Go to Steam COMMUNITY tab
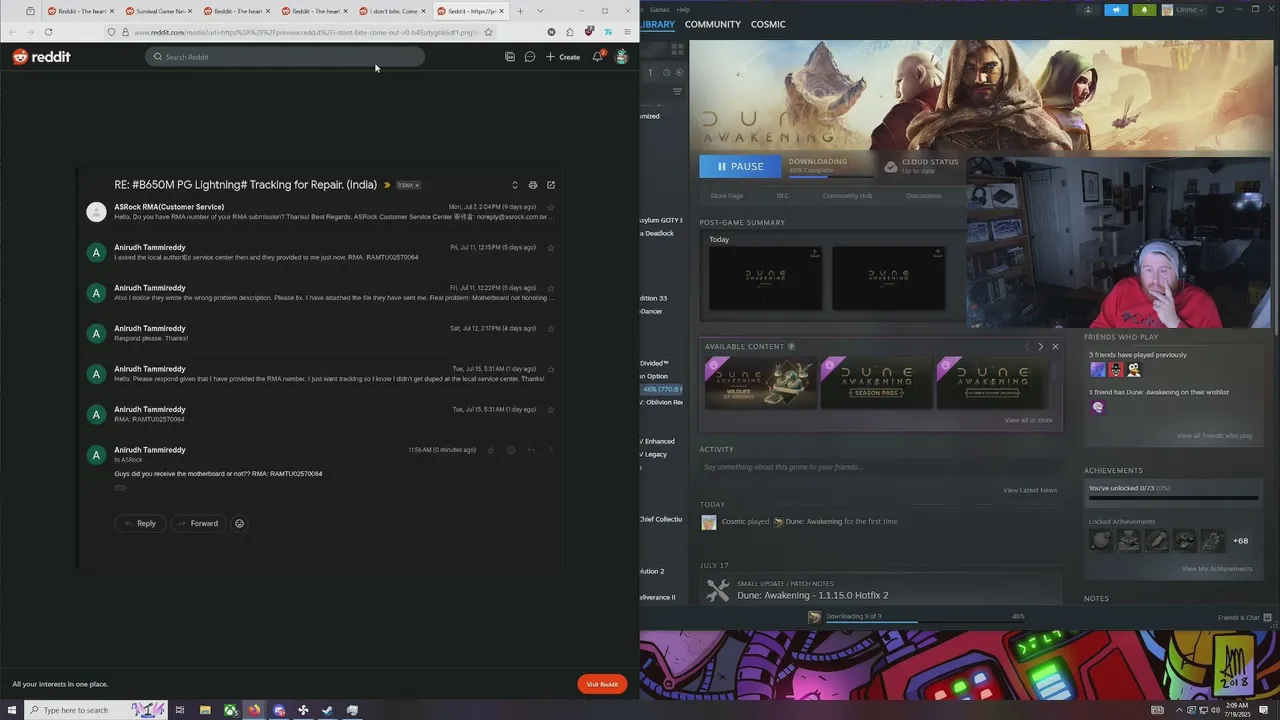Viewport: 1280px width, 720px height. tap(713, 24)
